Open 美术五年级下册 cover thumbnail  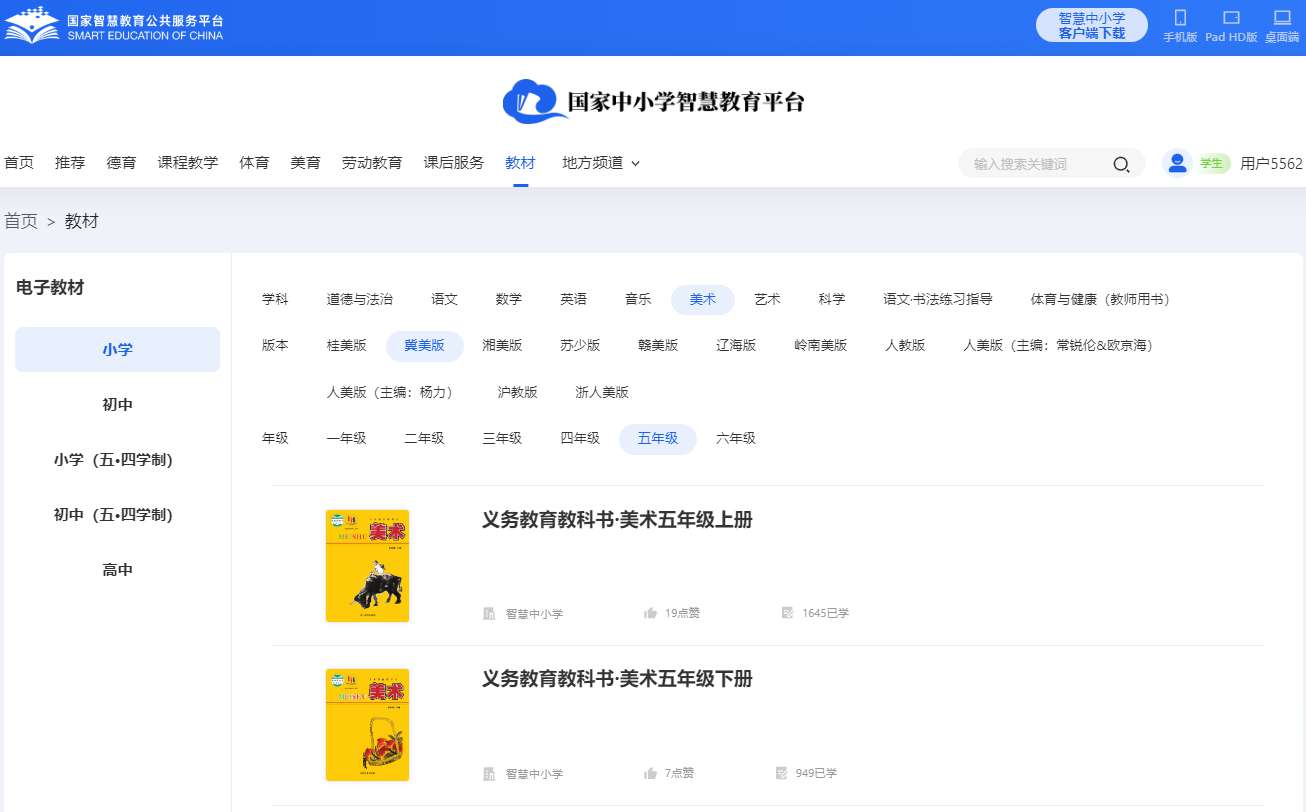tap(367, 725)
